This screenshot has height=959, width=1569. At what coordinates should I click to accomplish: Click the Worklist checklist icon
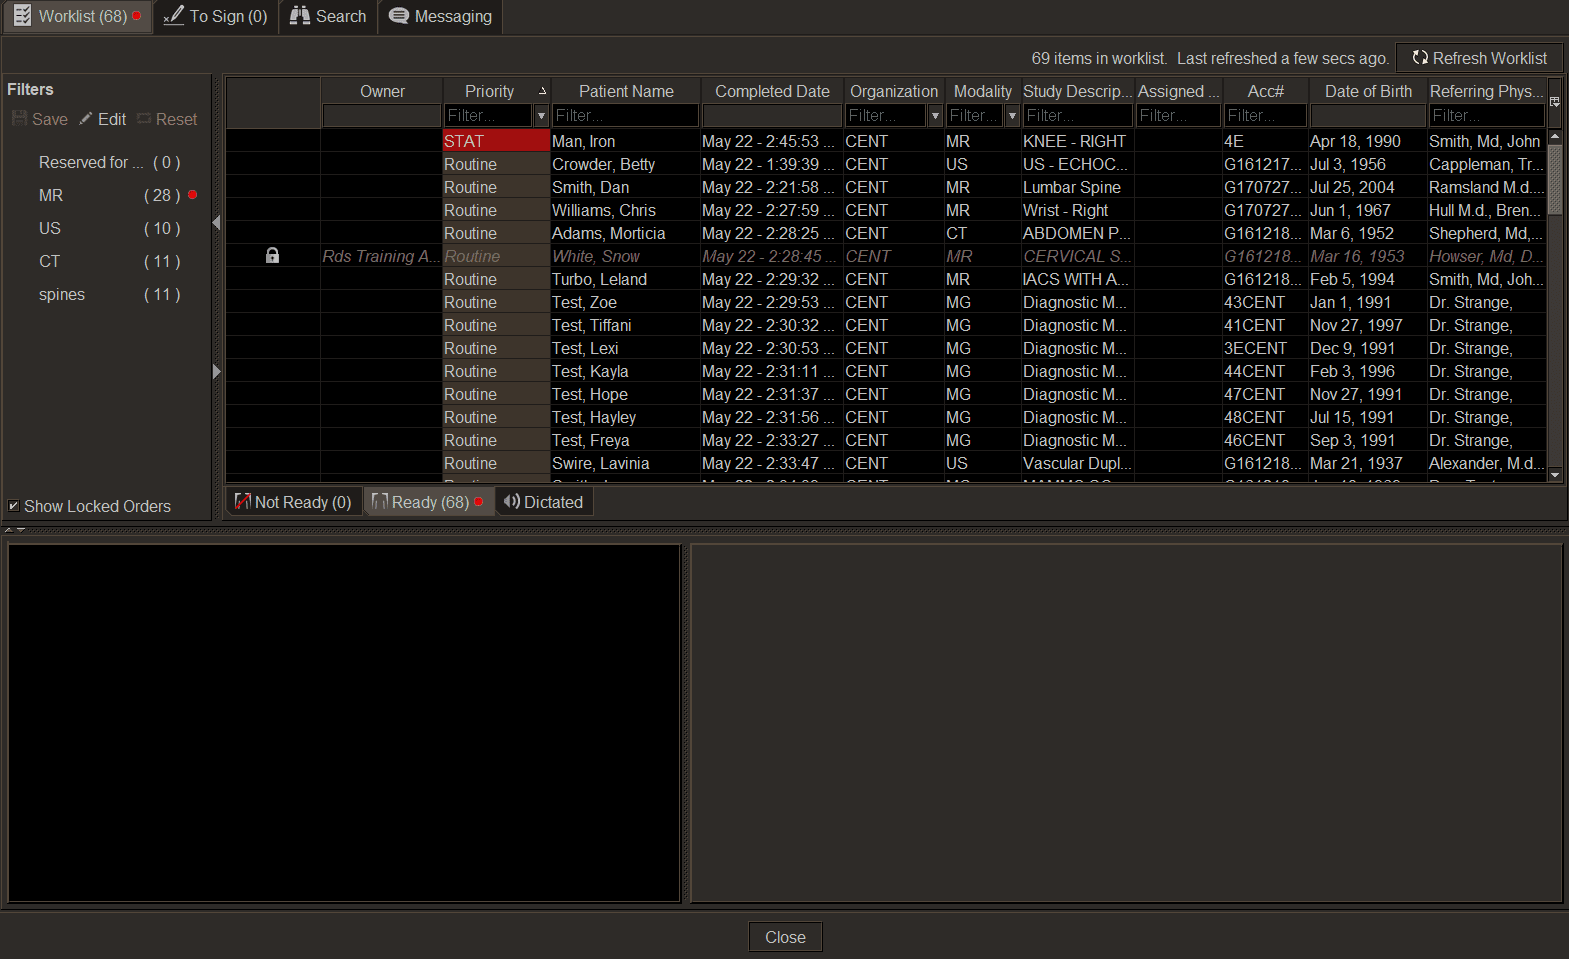[22, 15]
